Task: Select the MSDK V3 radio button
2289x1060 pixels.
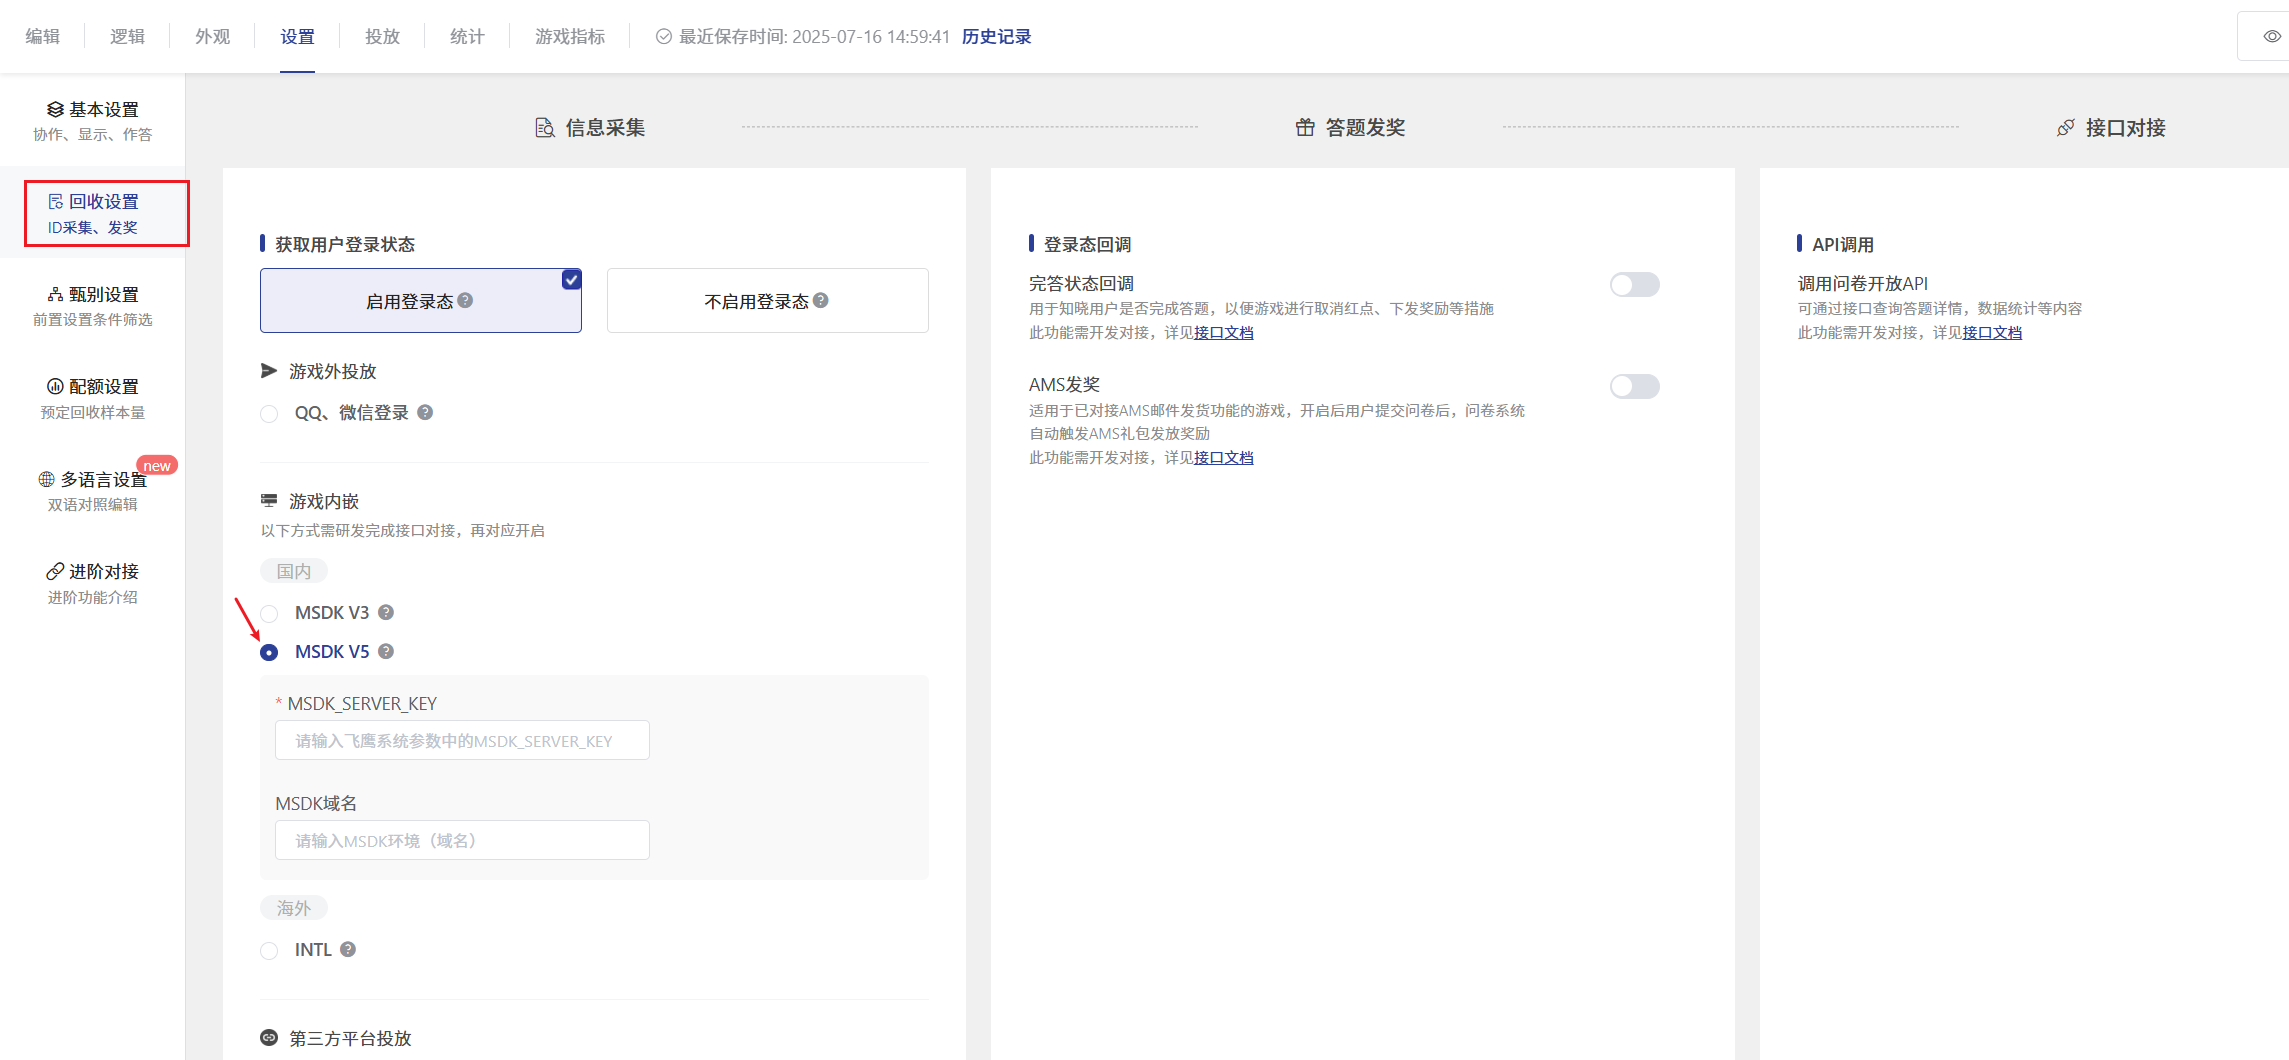Action: pyautogui.click(x=269, y=614)
